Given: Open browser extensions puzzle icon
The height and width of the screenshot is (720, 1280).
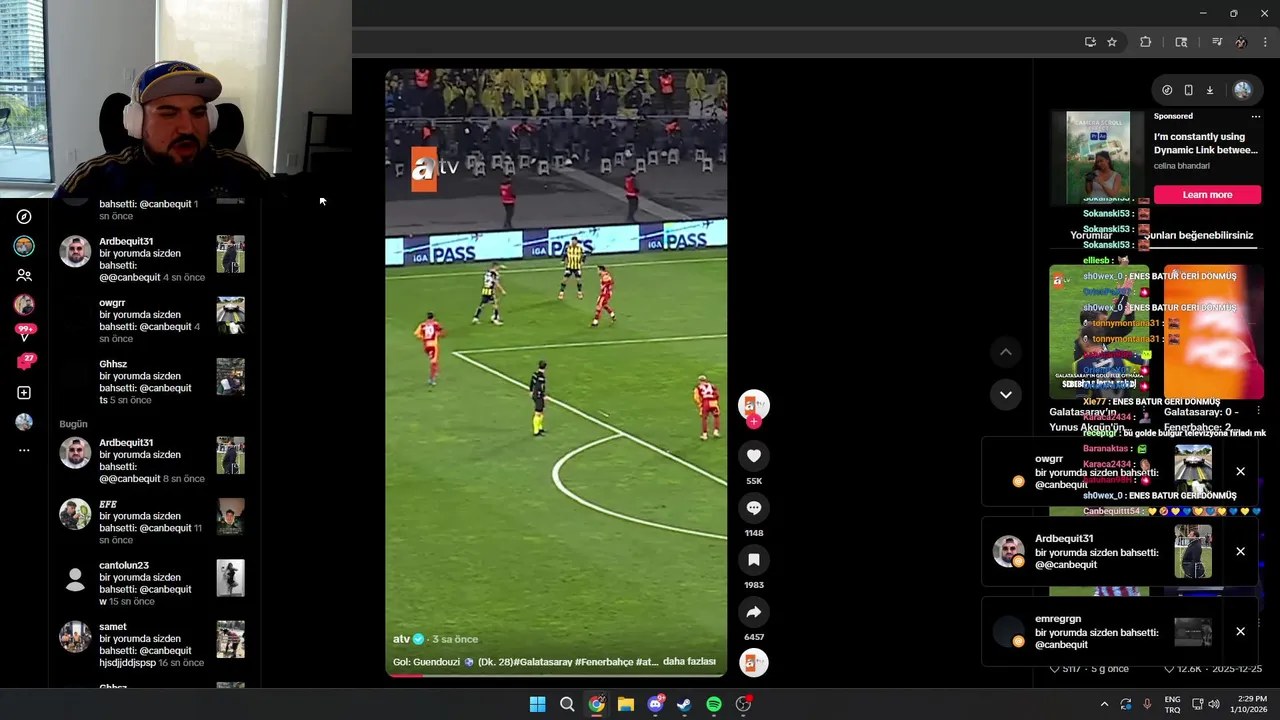Looking at the screenshot, I should pos(1146,42).
